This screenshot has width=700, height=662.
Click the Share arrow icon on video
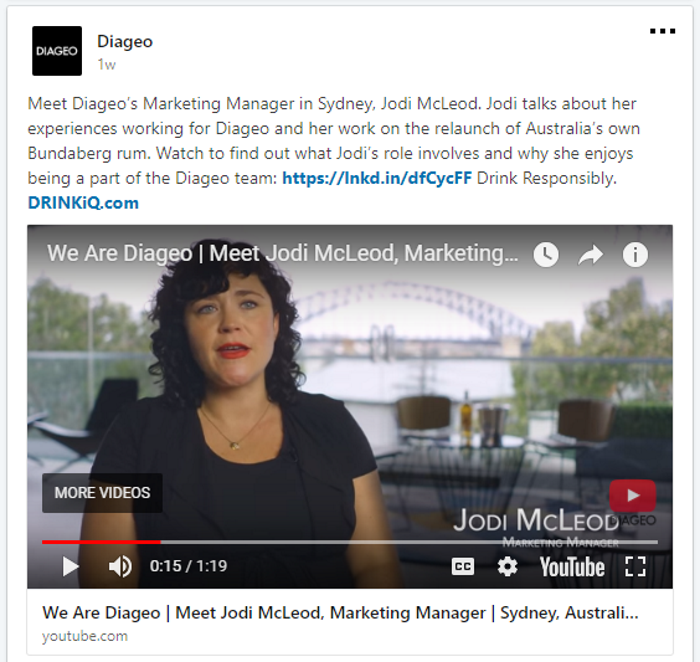(591, 255)
